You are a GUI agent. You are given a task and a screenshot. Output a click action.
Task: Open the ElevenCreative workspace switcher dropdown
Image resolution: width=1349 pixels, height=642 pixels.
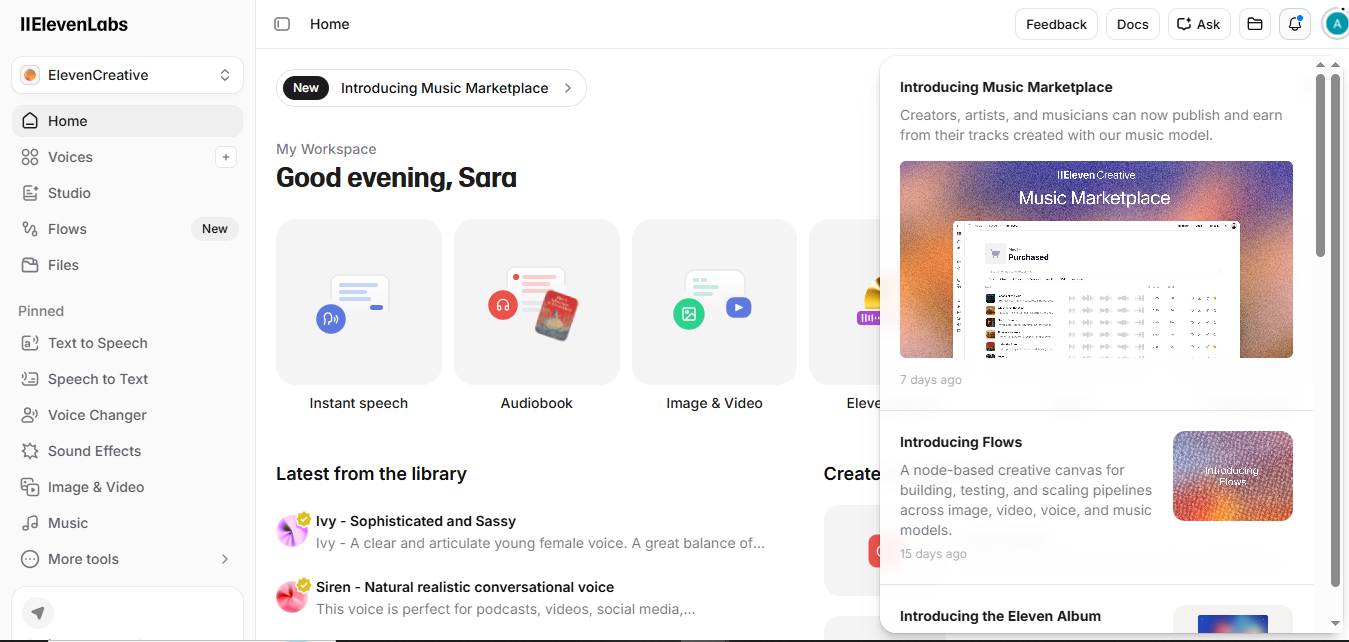pos(127,75)
